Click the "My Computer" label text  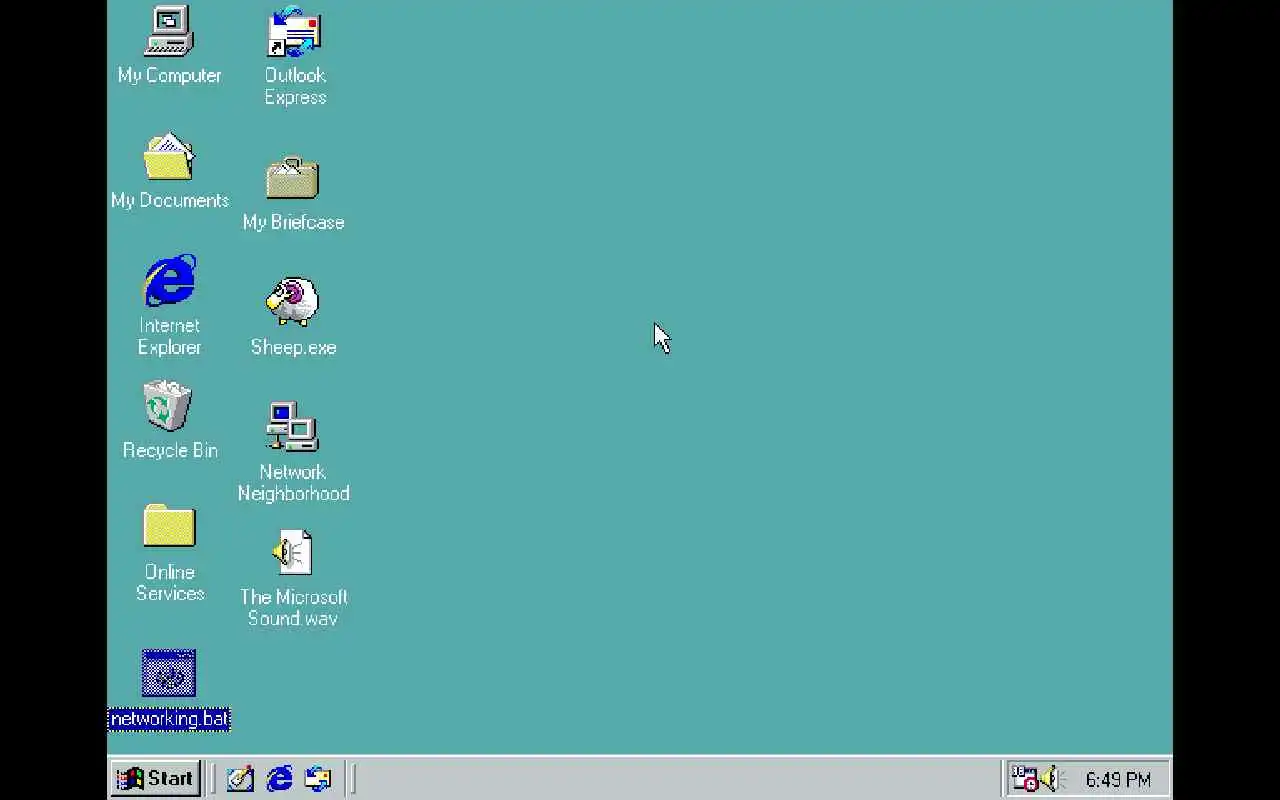click(x=169, y=75)
